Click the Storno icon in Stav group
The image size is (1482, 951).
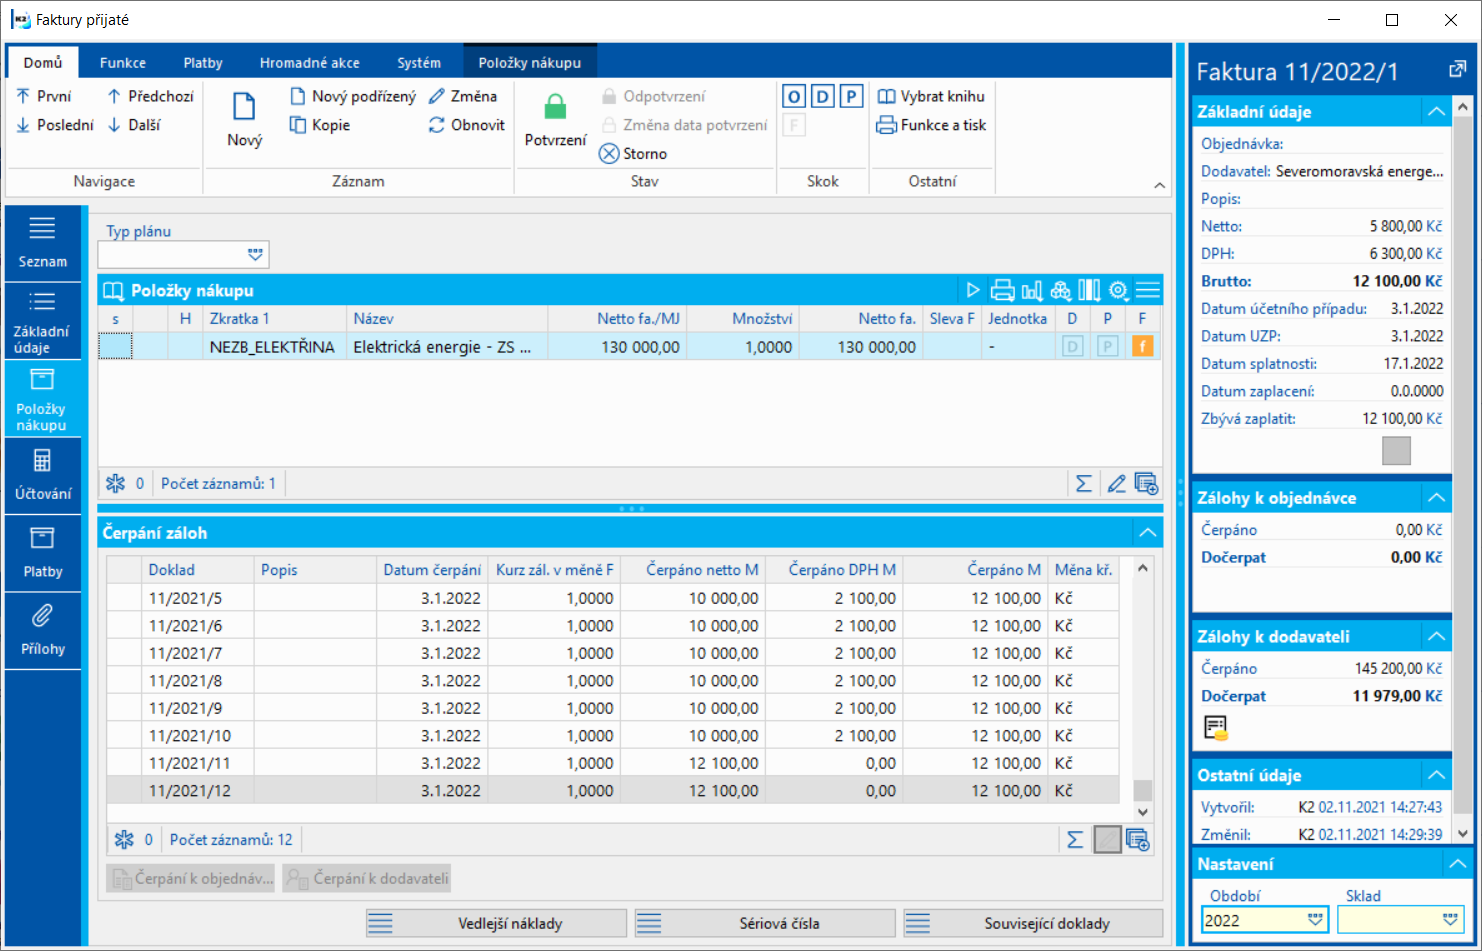pyautogui.click(x=609, y=154)
